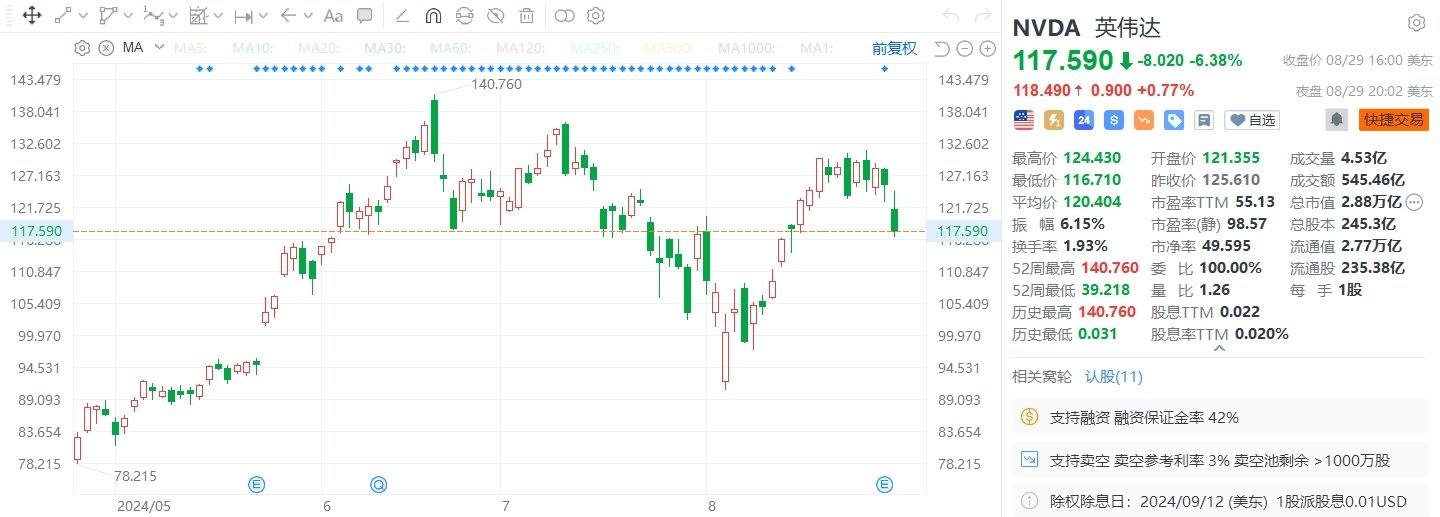Open the 前复权 adjustment selector
This screenshot has height=517, width=1440.
[894, 48]
